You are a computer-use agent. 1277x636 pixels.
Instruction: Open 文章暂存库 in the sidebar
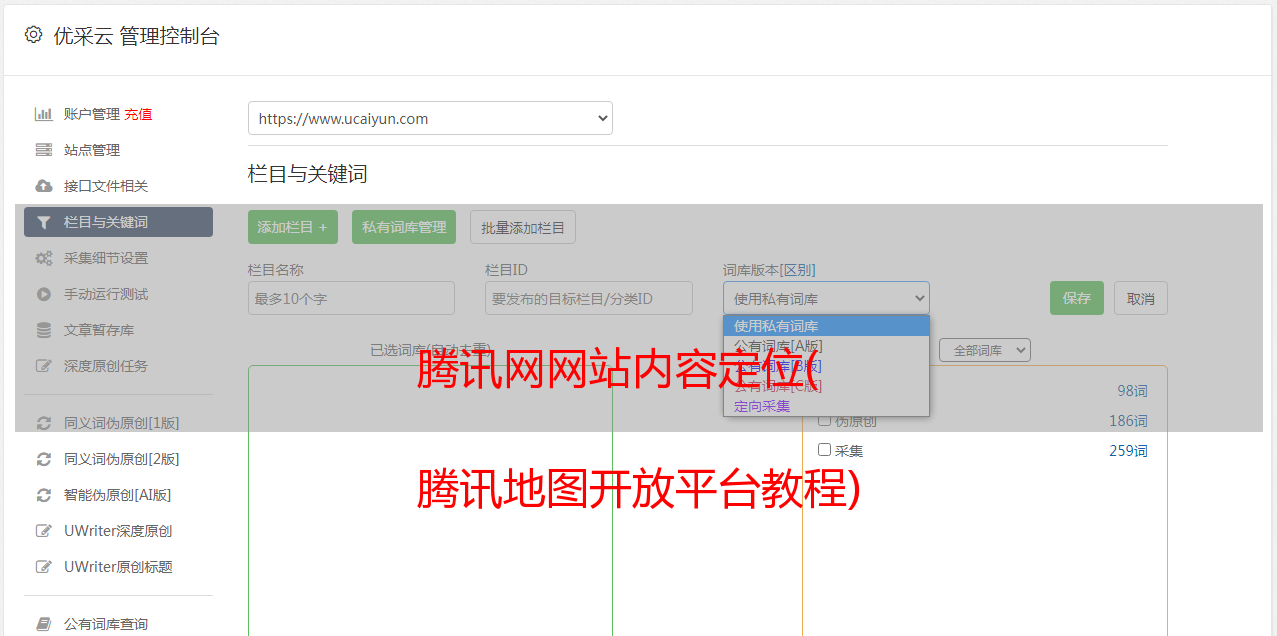pyautogui.click(x=99, y=330)
